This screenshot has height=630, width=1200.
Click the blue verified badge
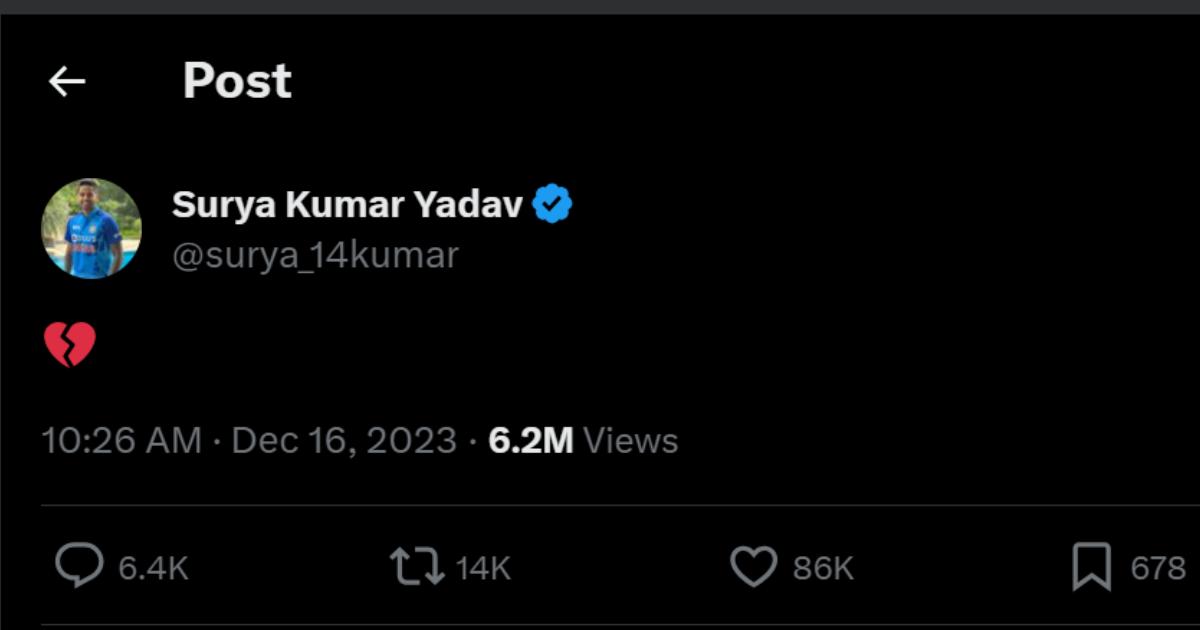(552, 205)
